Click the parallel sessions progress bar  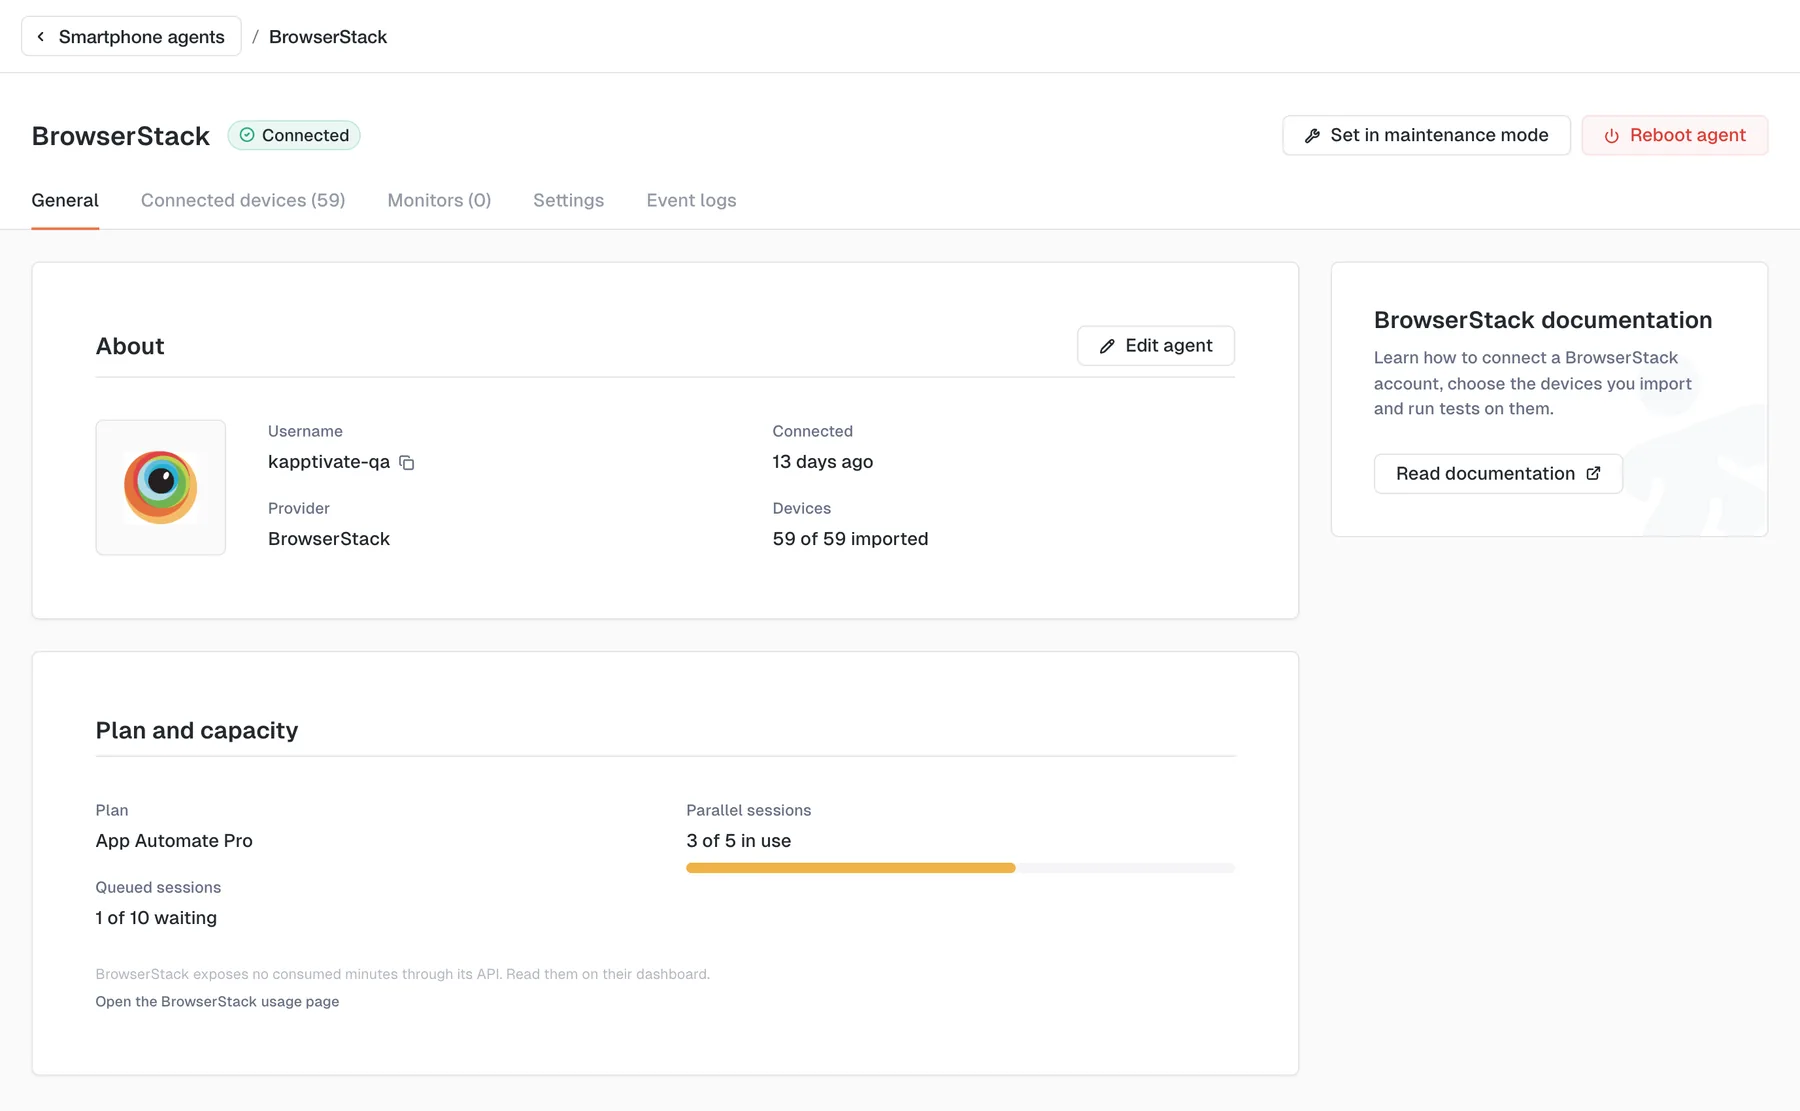960,868
